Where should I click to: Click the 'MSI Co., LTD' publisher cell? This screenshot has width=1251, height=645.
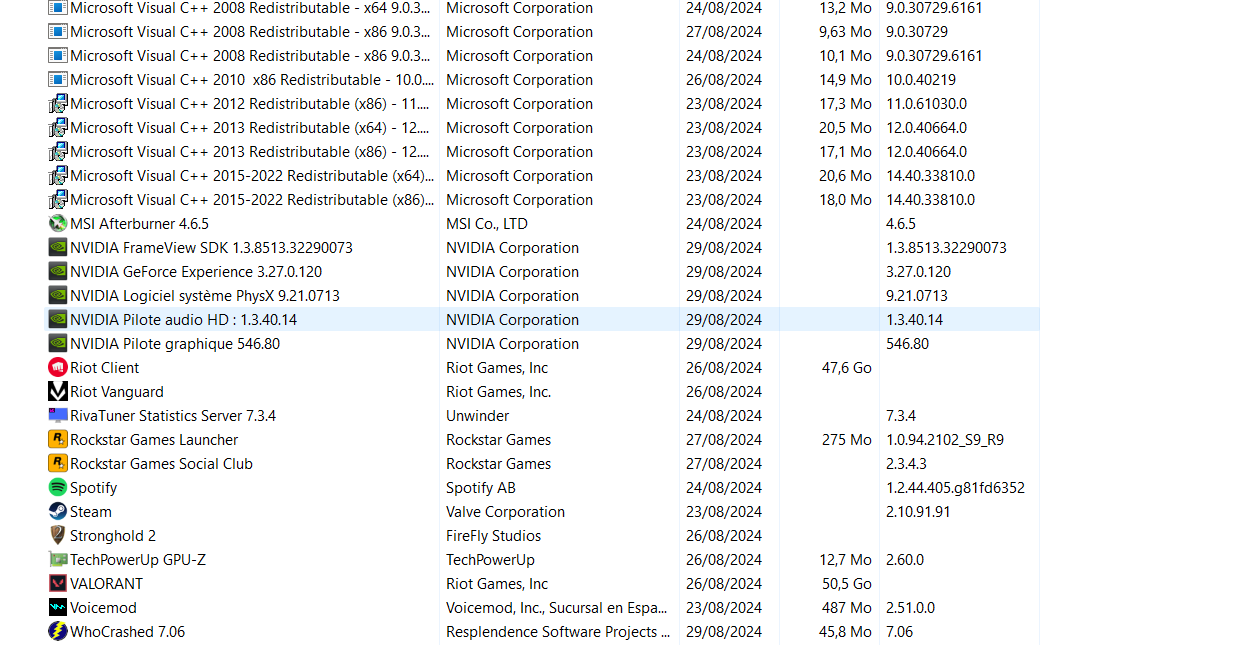[487, 224]
